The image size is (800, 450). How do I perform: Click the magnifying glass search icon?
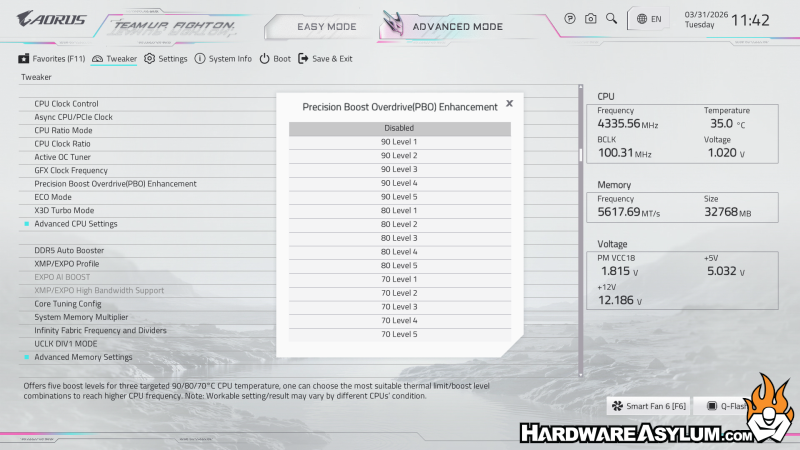[x=611, y=18]
